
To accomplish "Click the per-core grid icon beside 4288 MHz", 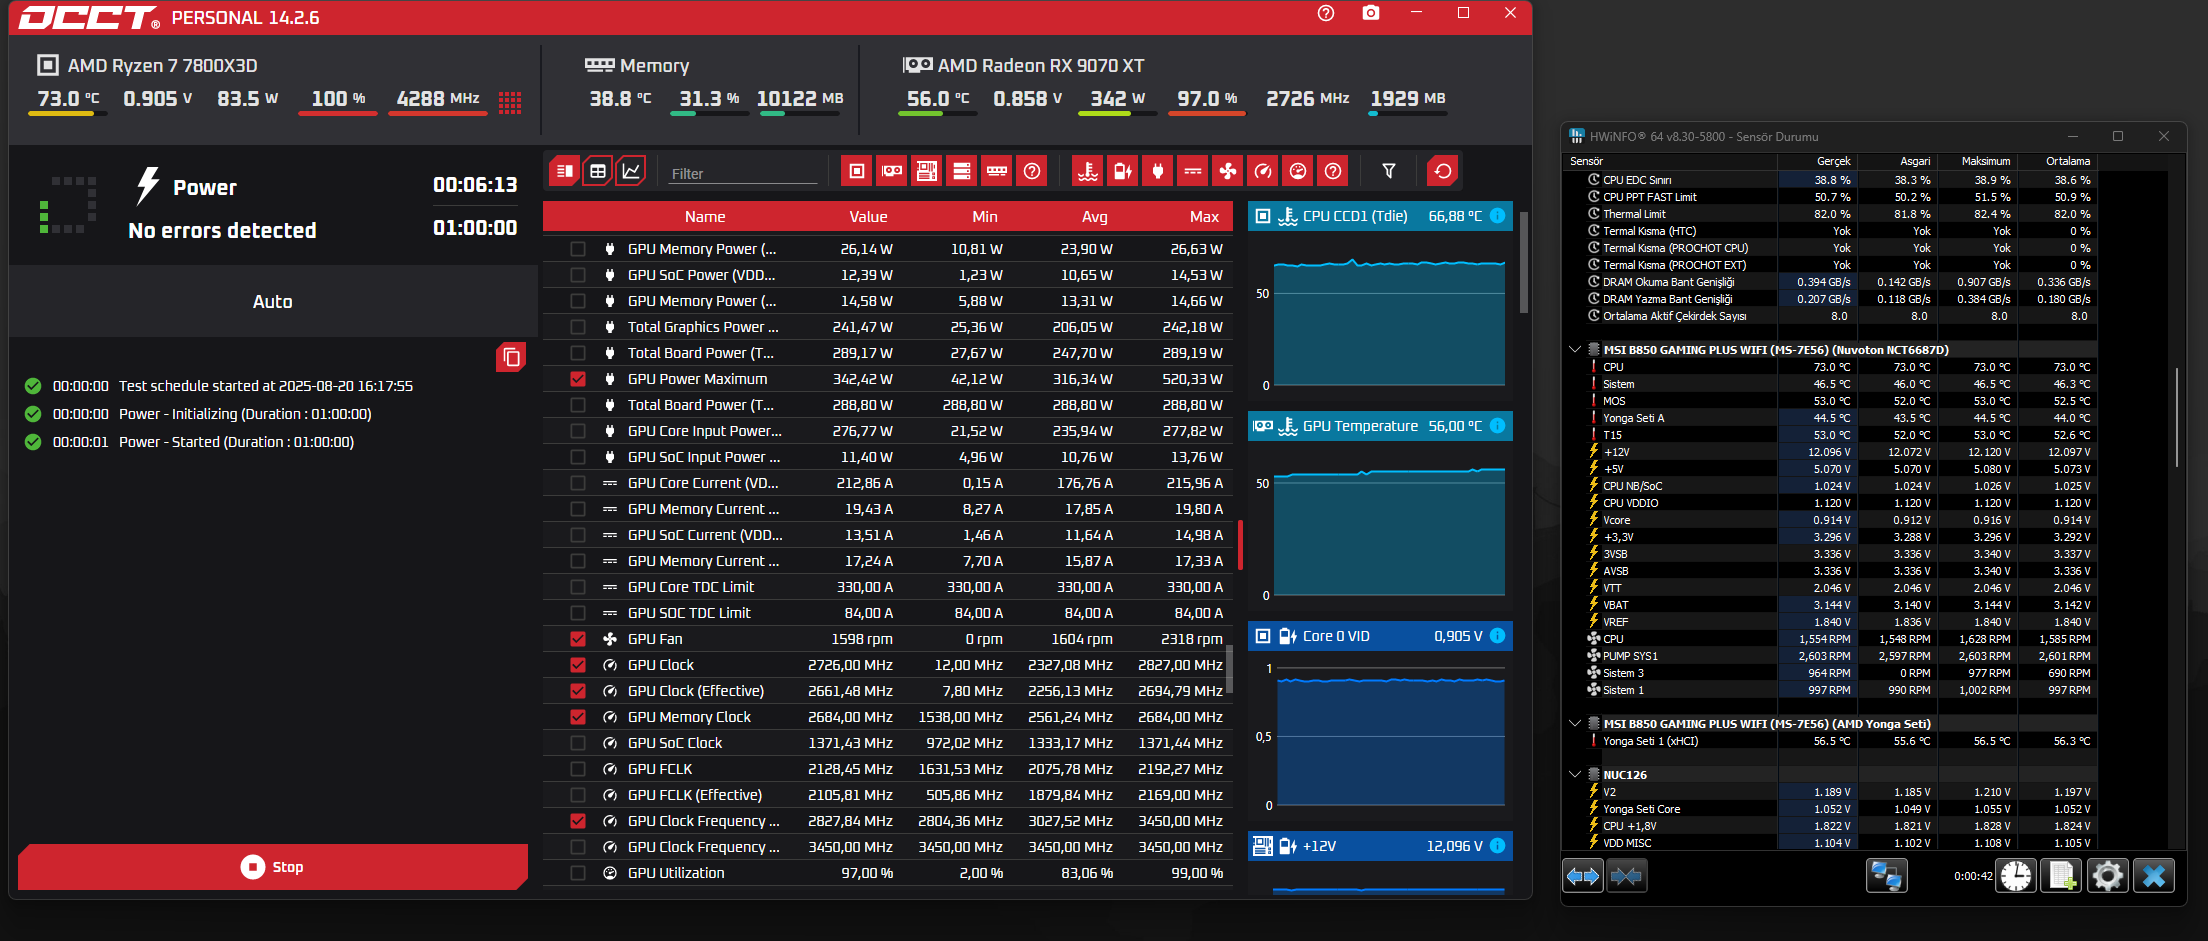I will [510, 102].
